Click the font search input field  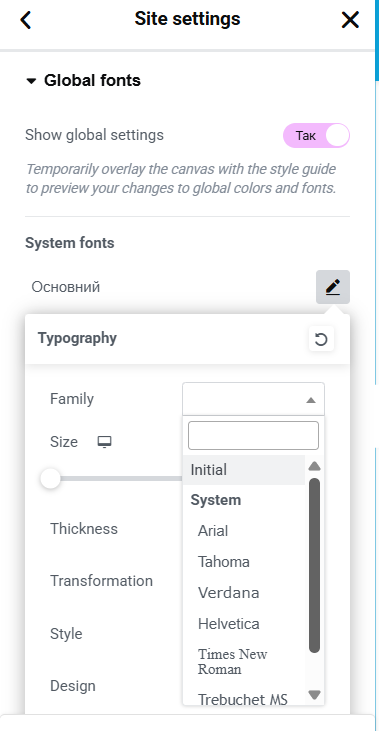[x=253, y=435]
